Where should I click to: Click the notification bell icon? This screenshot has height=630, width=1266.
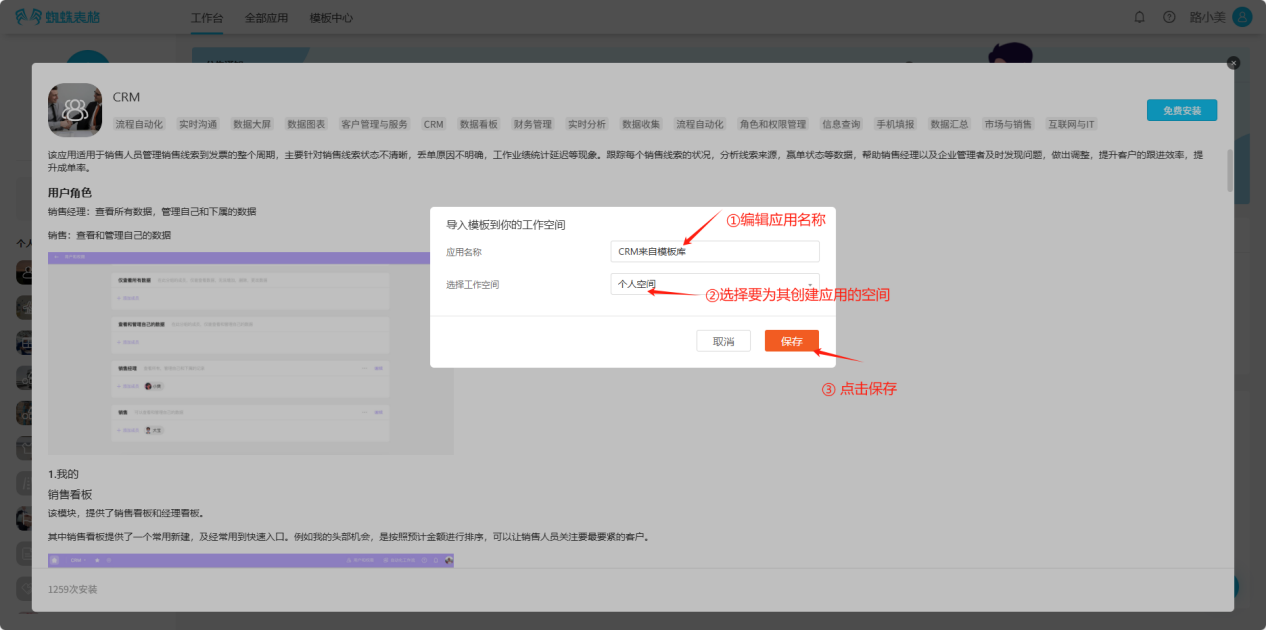click(x=1139, y=17)
